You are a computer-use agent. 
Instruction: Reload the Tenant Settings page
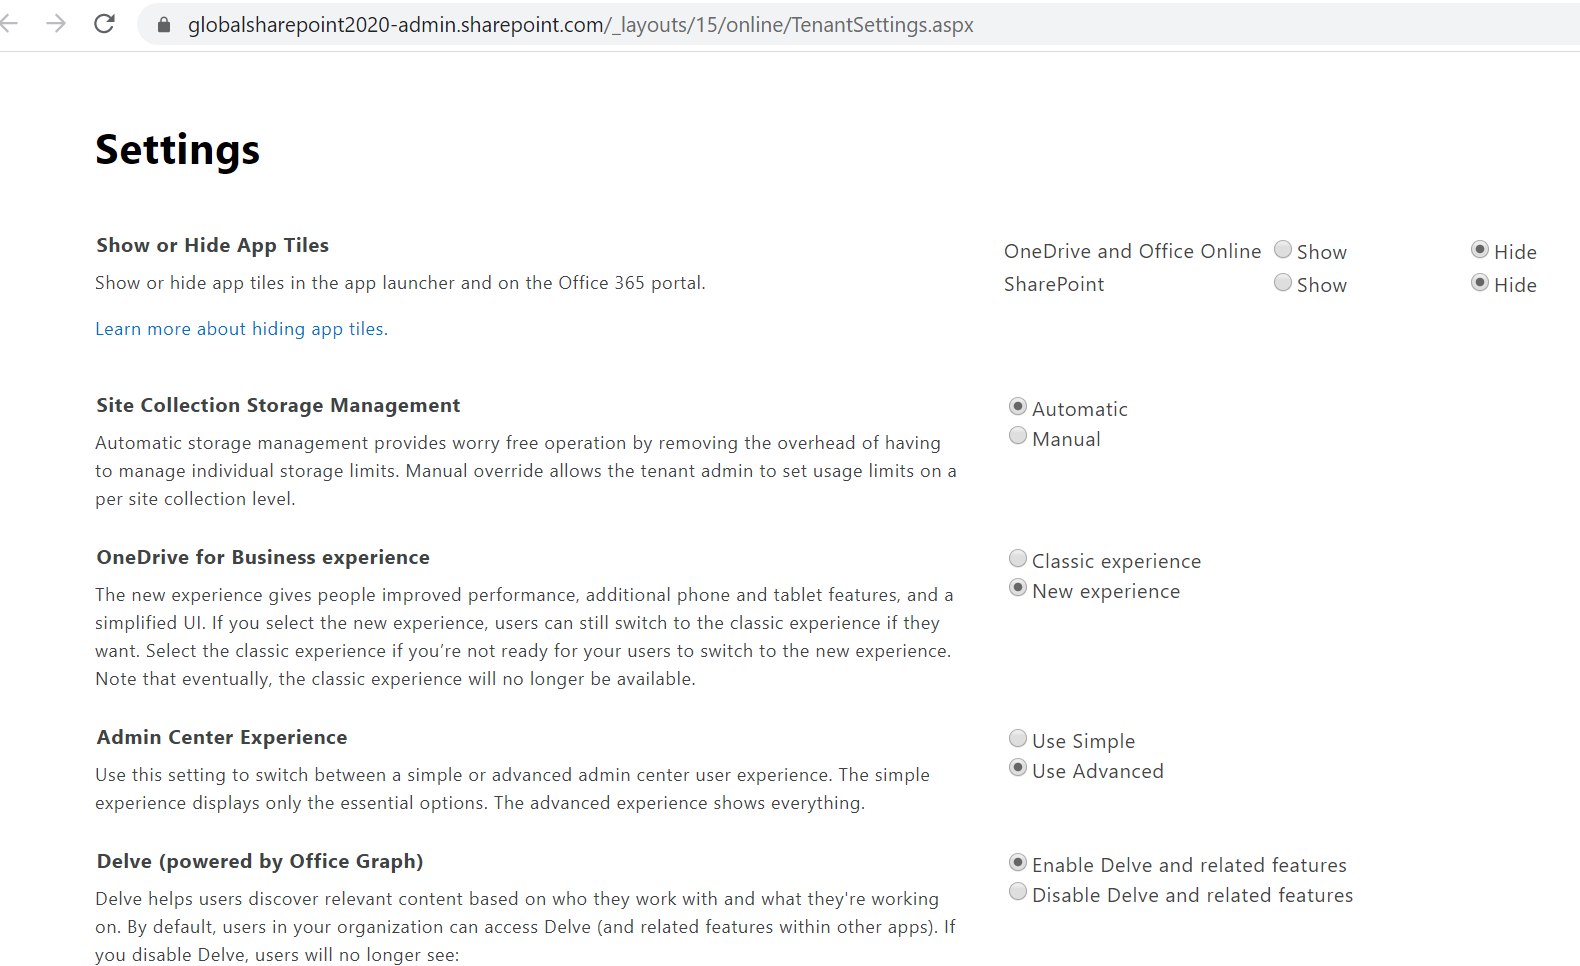click(x=104, y=24)
